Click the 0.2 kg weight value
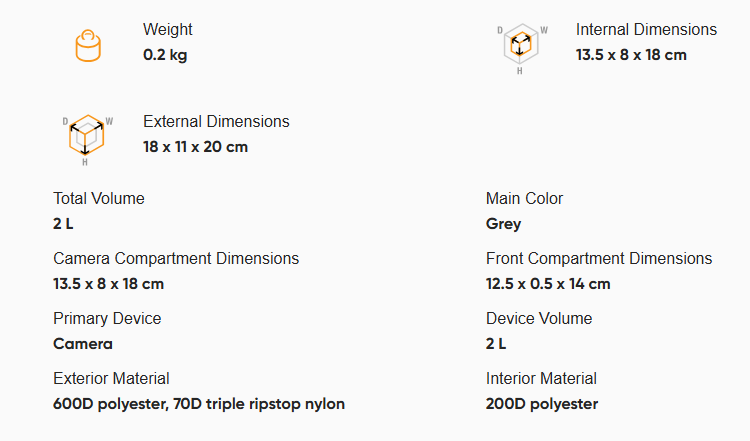The width and height of the screenshot is (750, 441). coord(165,55)
